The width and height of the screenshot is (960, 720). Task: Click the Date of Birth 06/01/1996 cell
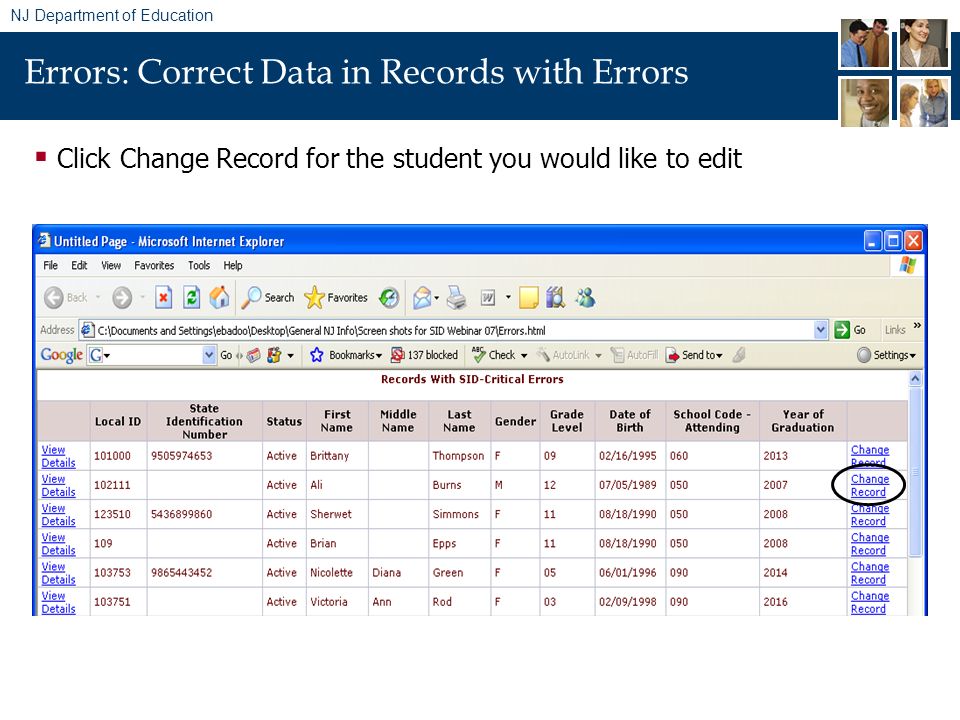point(630,572)
